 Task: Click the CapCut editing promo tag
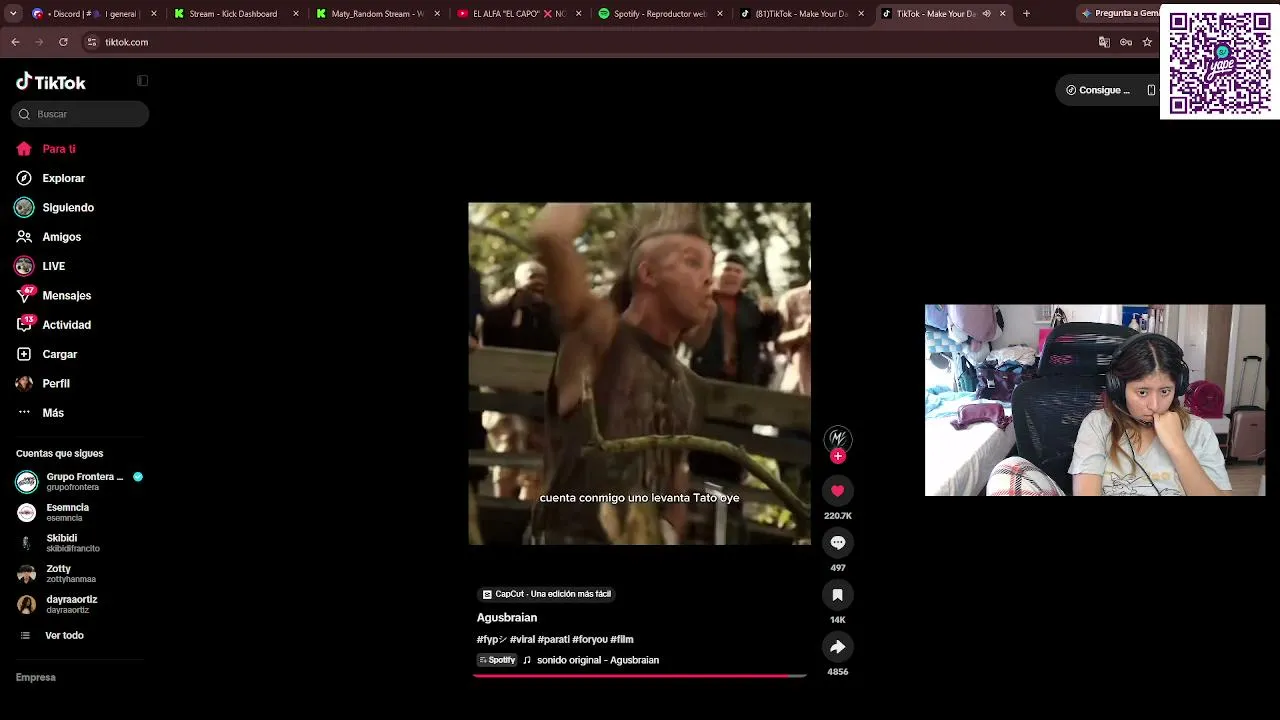point(546,594)
